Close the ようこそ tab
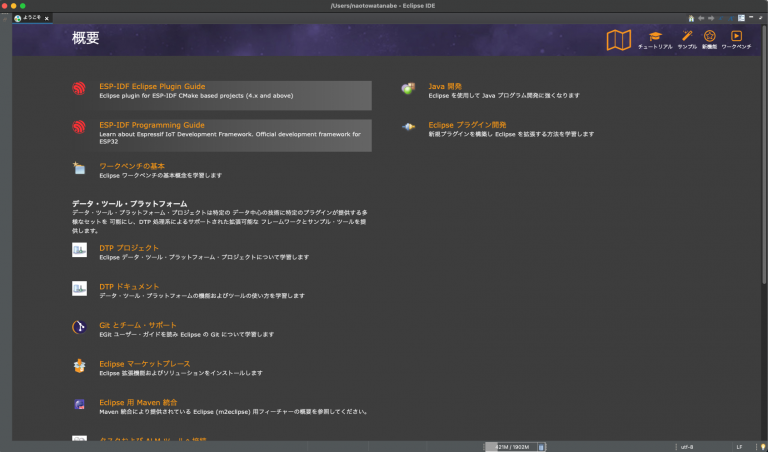This screenshot has height=452, width=768. [x=47, y=19]
